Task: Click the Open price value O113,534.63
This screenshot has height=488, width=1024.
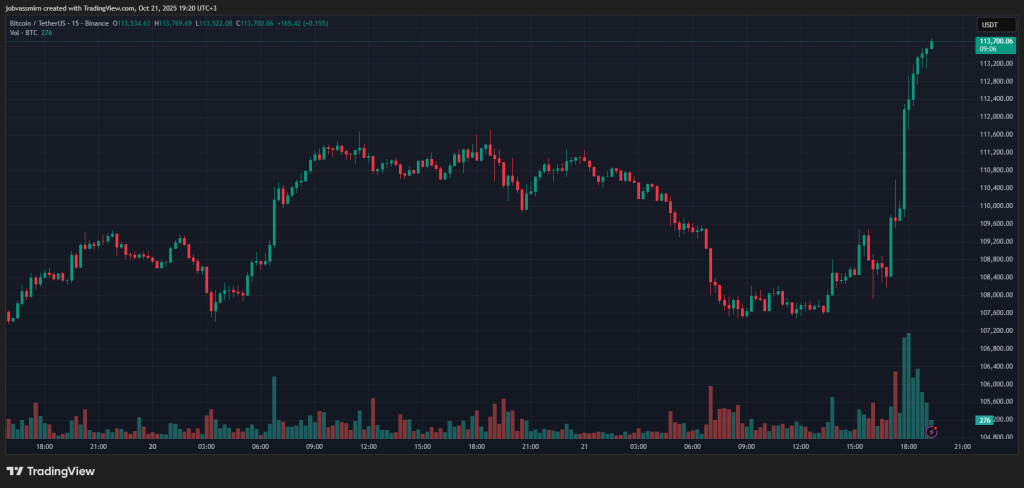Action: click(132, 22)
